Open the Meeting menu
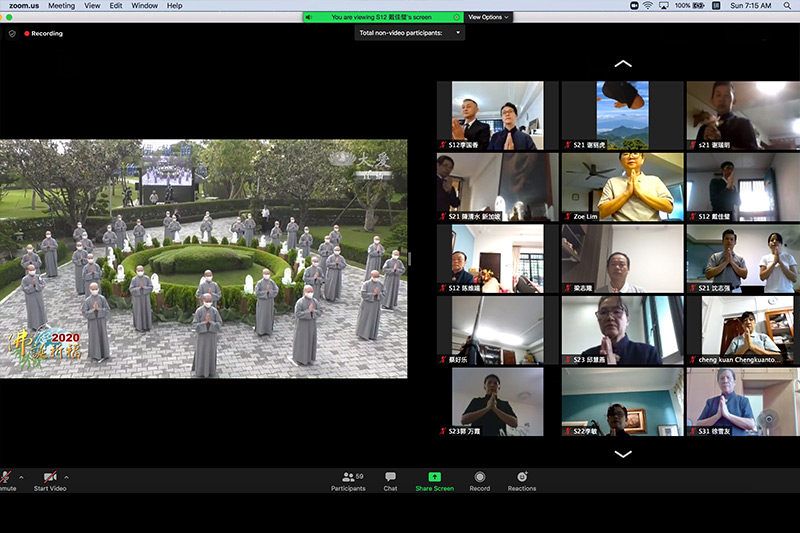800x533 pixels. [61, 5]
